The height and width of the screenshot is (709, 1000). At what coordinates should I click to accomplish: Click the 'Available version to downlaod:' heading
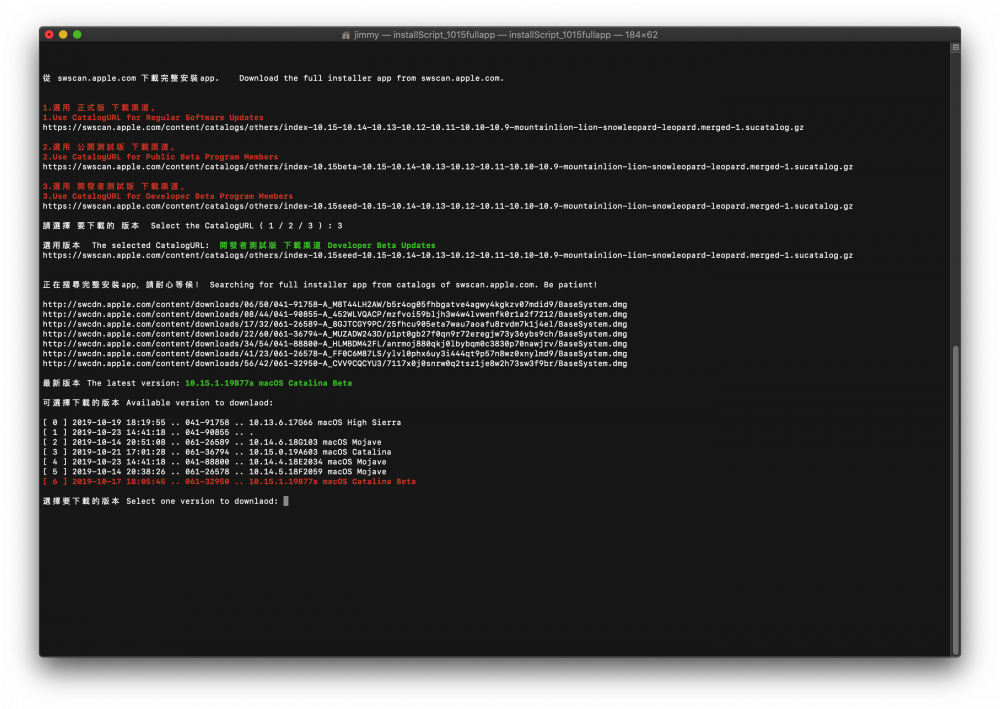click(x=200, y=403)
